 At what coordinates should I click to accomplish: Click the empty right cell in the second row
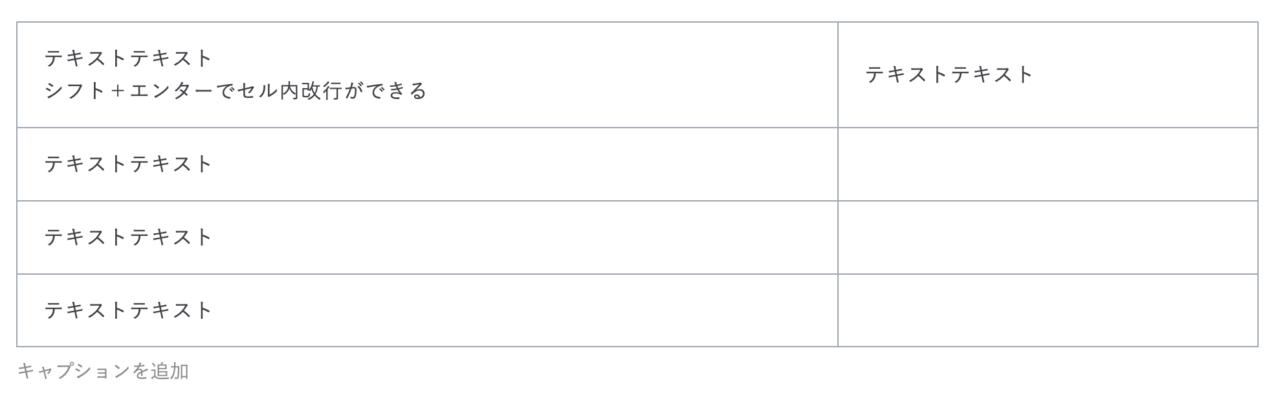(1048, 164)
